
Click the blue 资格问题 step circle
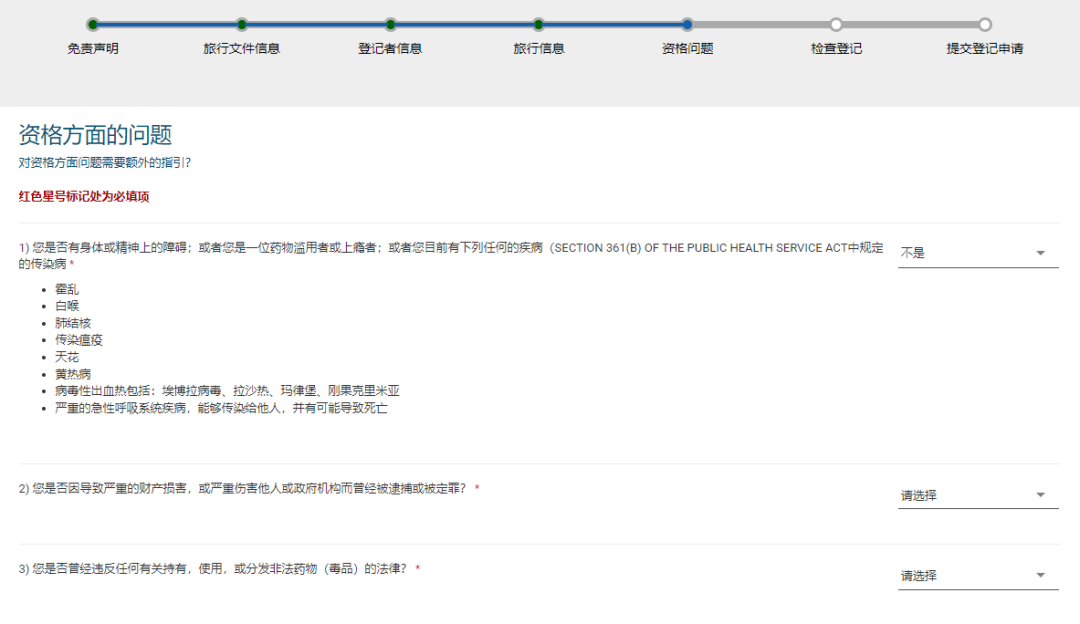point(687,22)
